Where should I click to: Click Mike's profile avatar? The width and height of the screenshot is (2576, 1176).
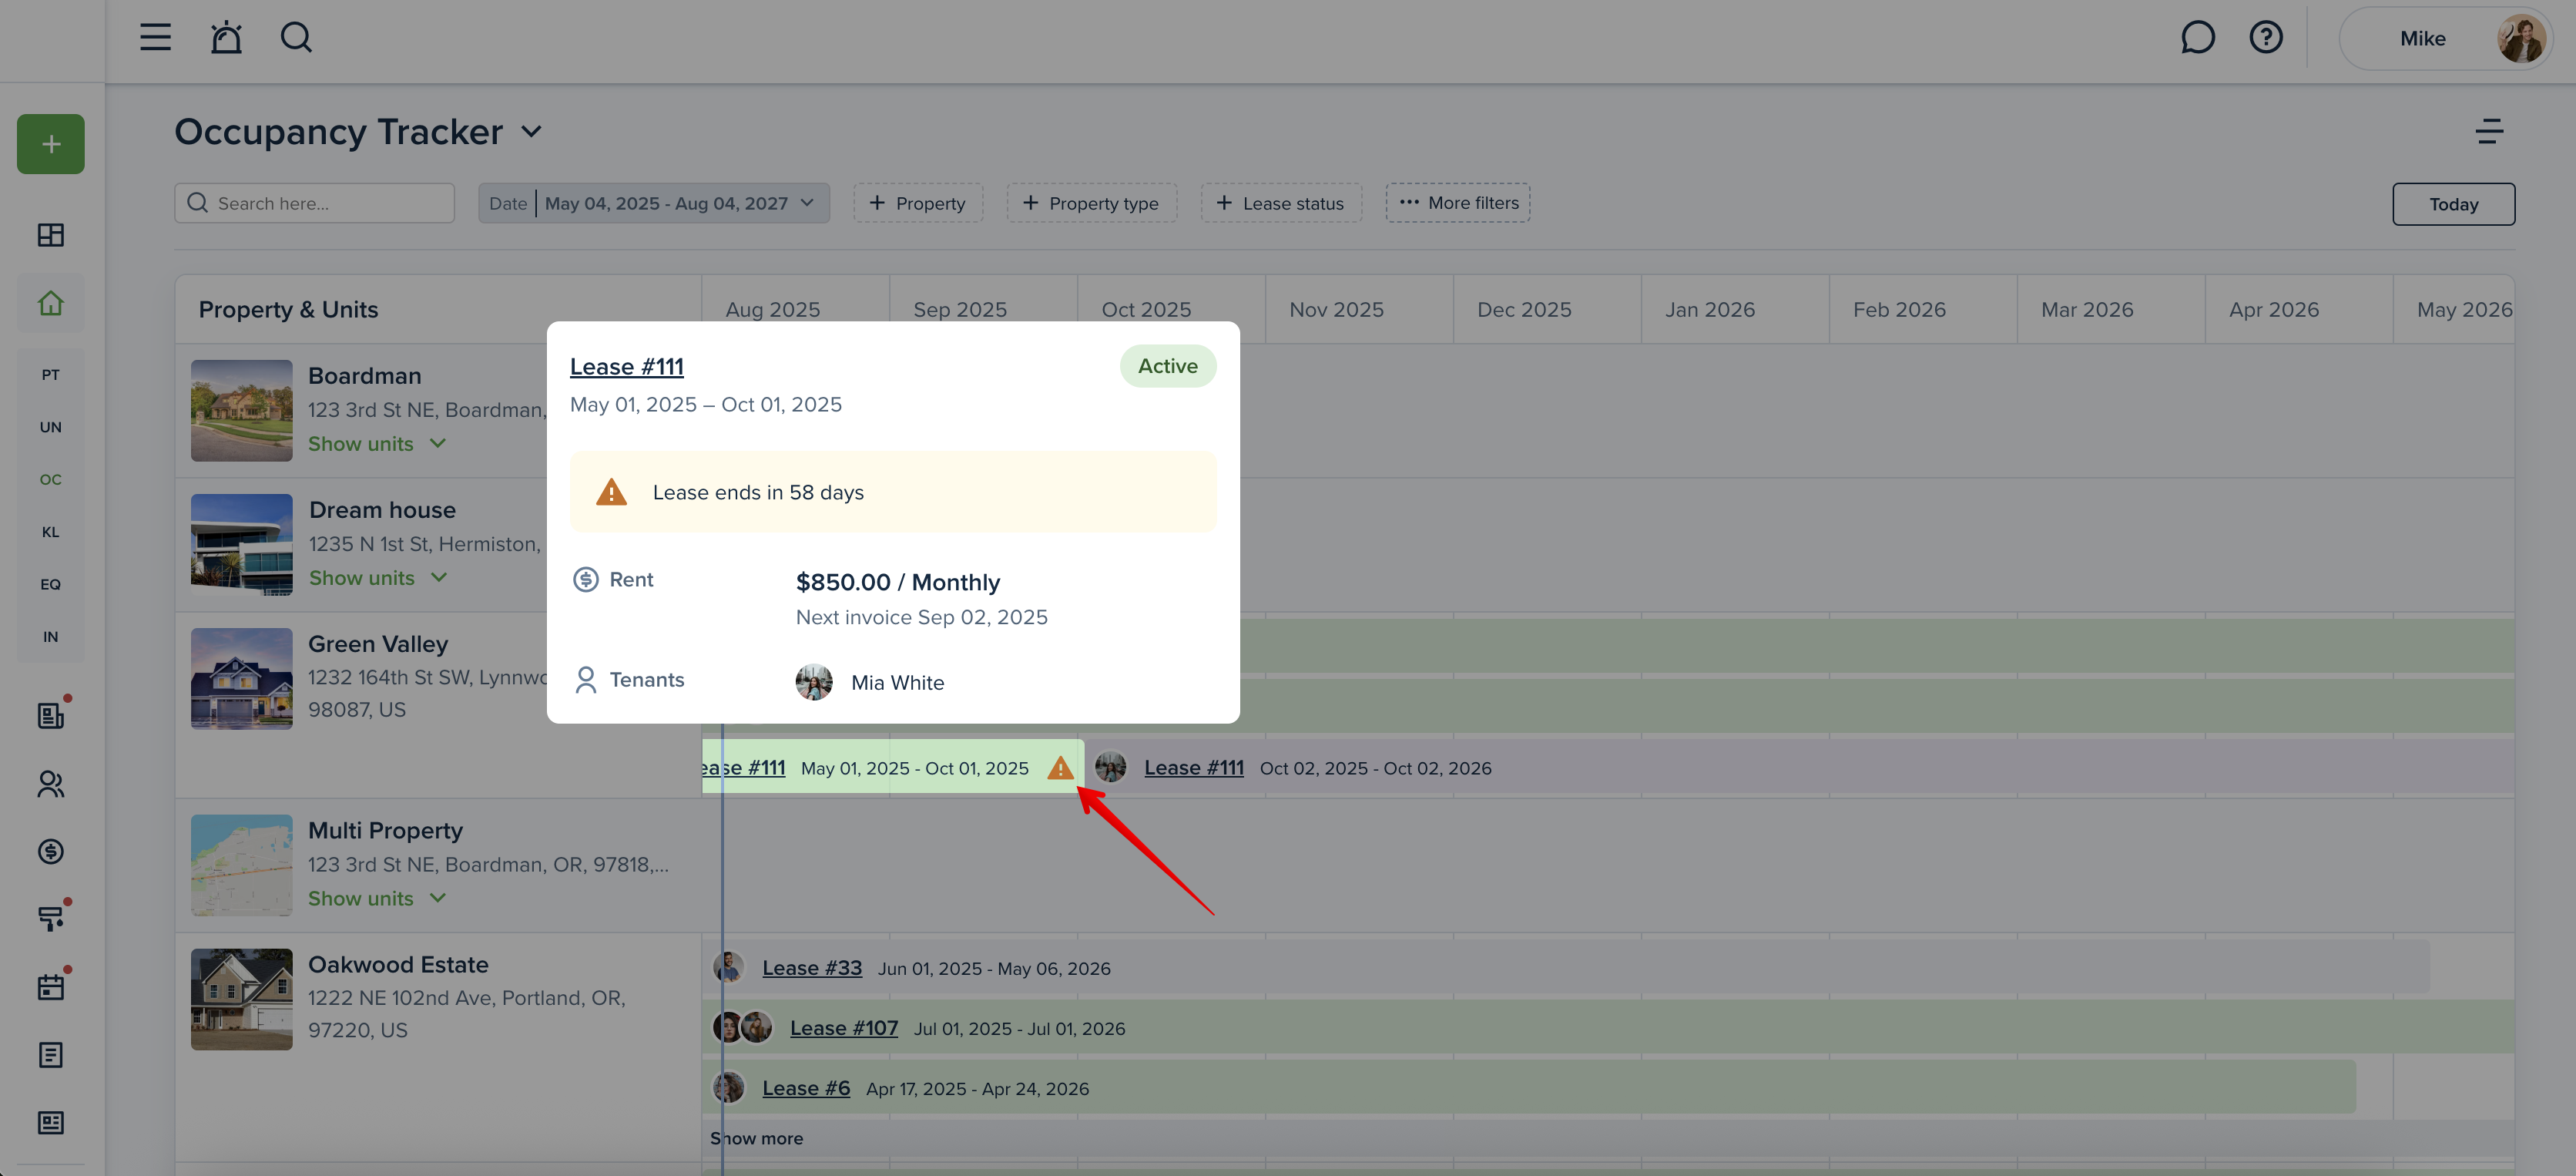coord(2520,38)
